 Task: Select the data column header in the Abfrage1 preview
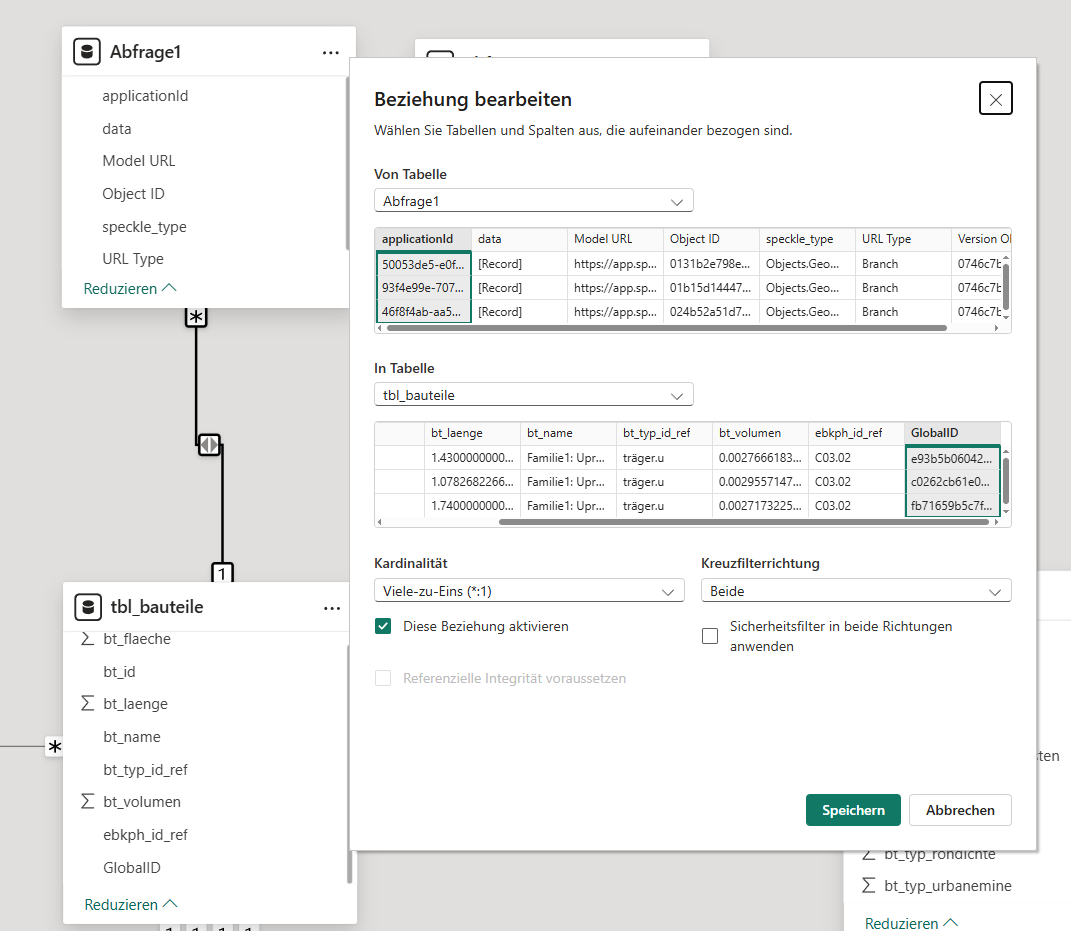pyautogui.click(x=519, y=239)
